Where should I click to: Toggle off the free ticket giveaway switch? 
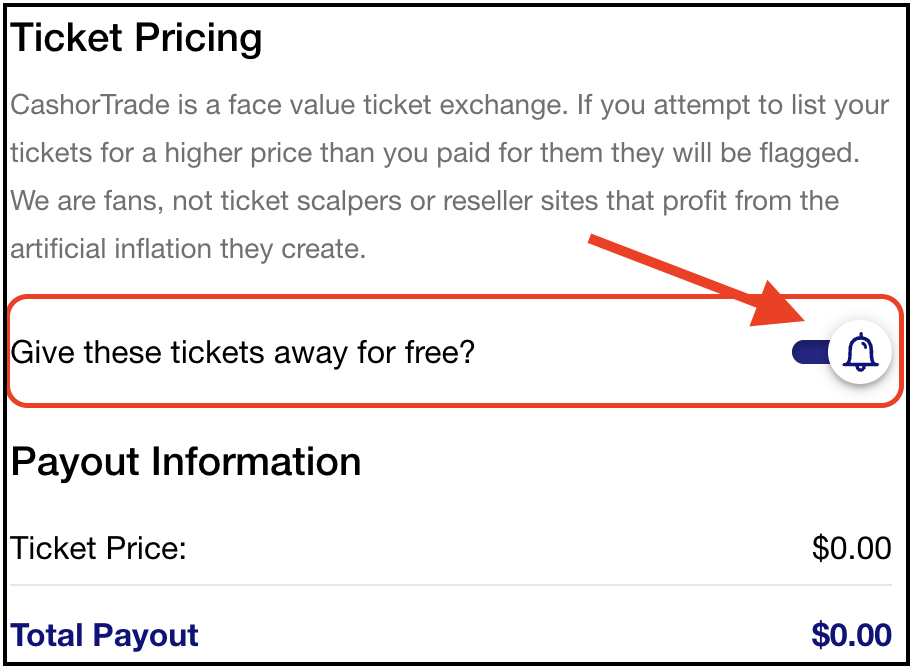pyautogui.click(x=838, y=352)
